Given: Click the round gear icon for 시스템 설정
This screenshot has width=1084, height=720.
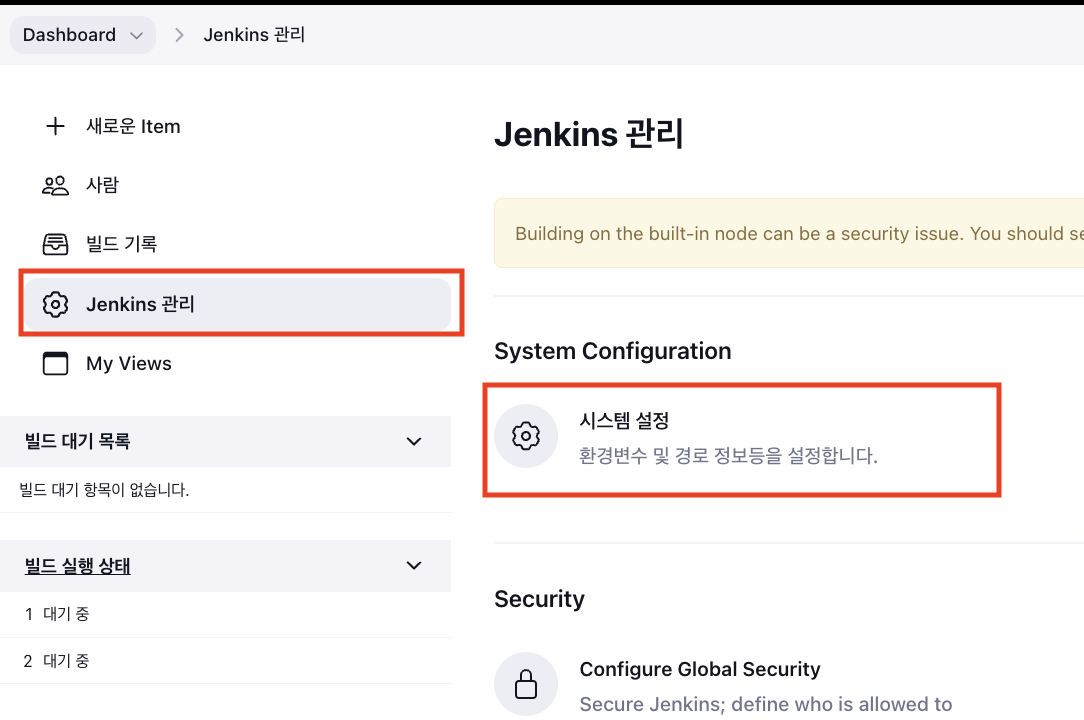Looking at the screenshot, I should [x=526, y=436].
